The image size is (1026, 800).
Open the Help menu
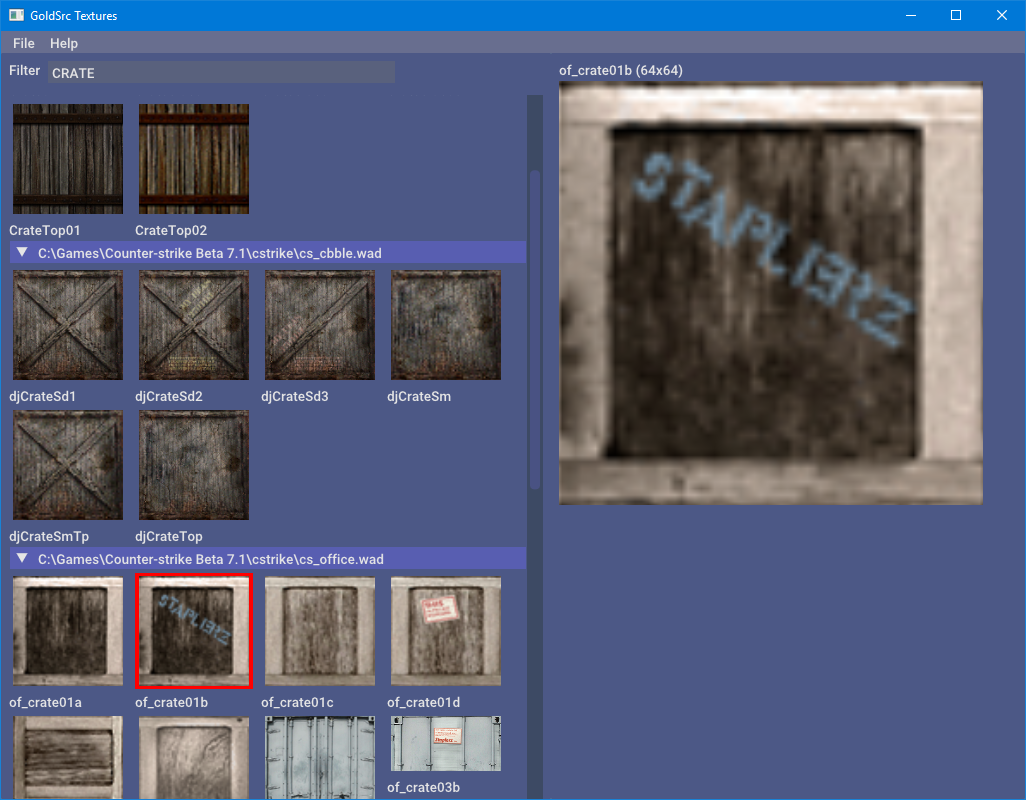tap(63, 43)
